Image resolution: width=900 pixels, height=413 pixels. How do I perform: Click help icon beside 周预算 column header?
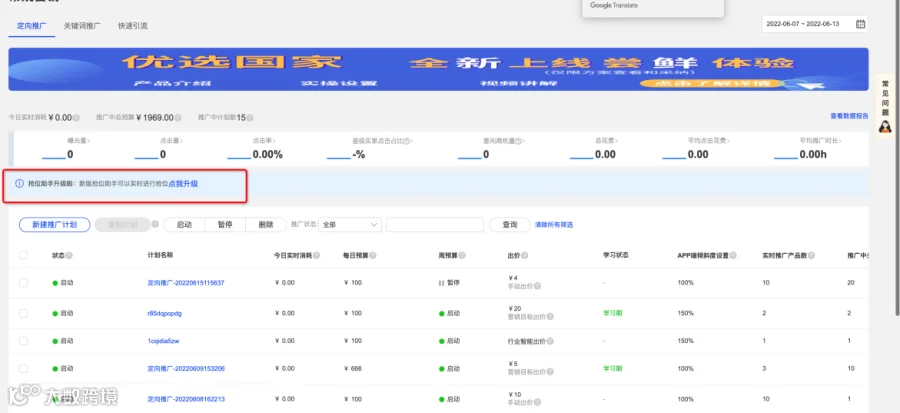click(x=462, y=255)
